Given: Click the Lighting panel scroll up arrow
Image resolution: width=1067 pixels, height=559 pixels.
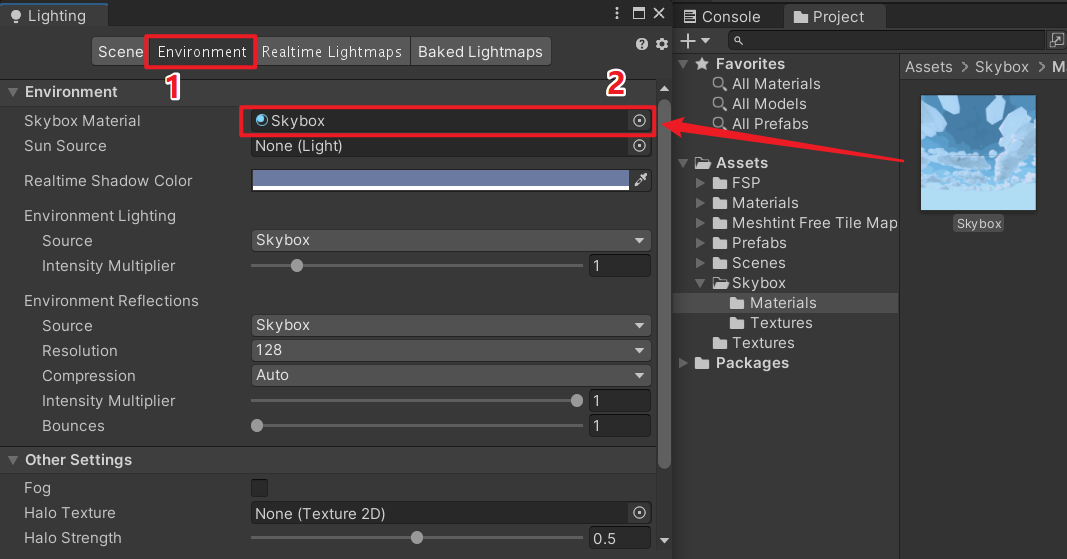Looking at the screenshot, I should click(665, 89).
